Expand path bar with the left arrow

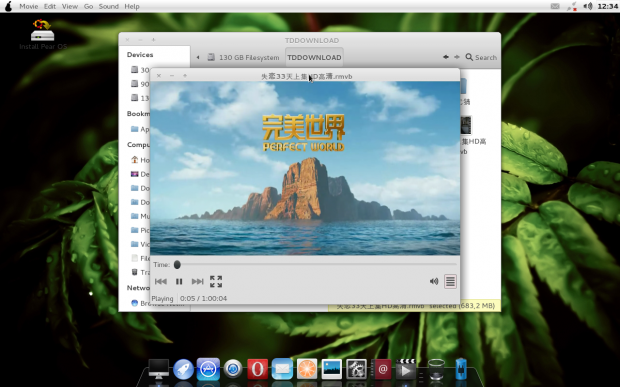(198, 57)
